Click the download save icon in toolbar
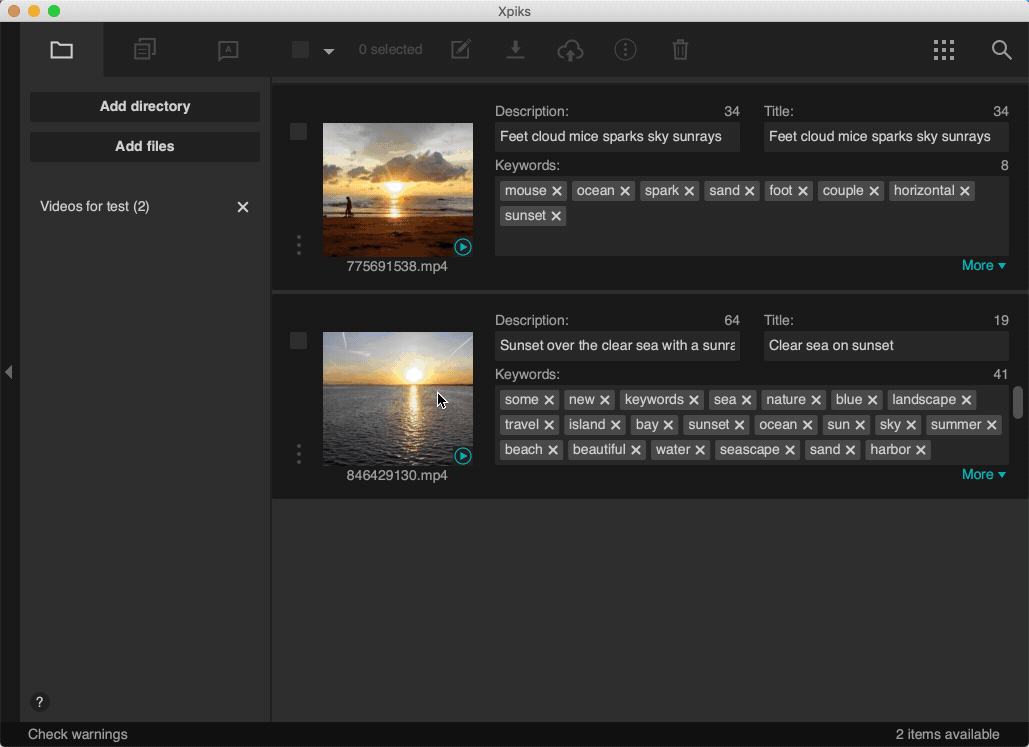This screenshot has height=747, width=1029. [x=515, y=50]
